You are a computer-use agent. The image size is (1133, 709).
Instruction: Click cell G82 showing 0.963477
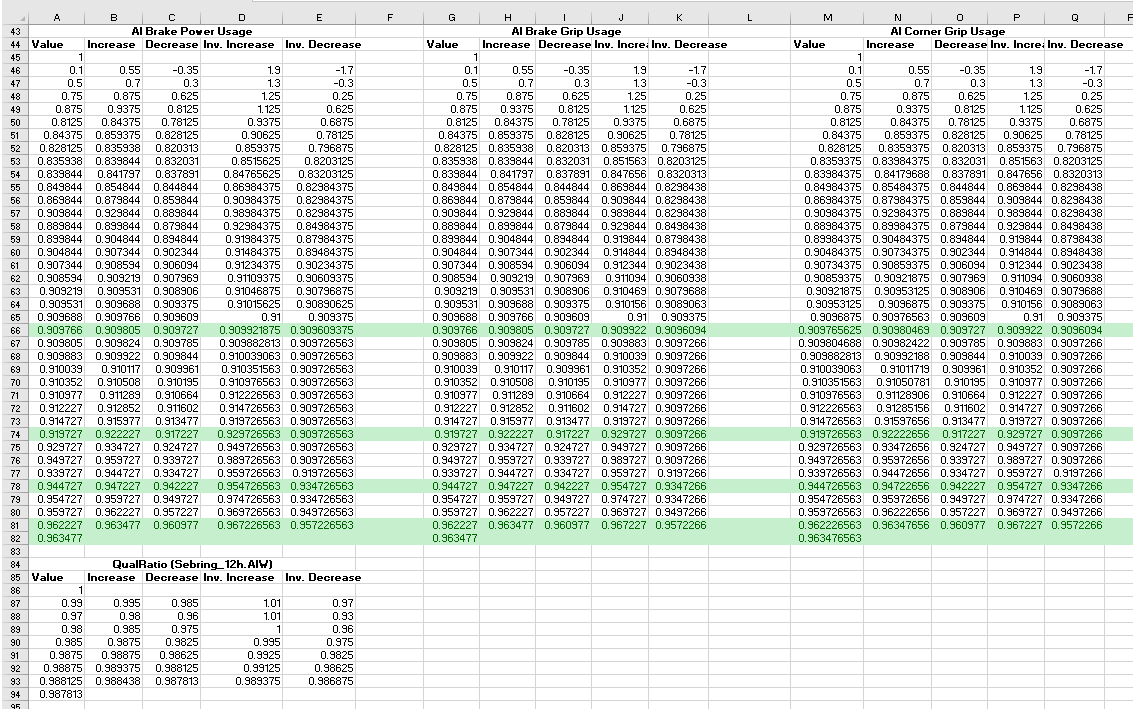pos(452,538)
